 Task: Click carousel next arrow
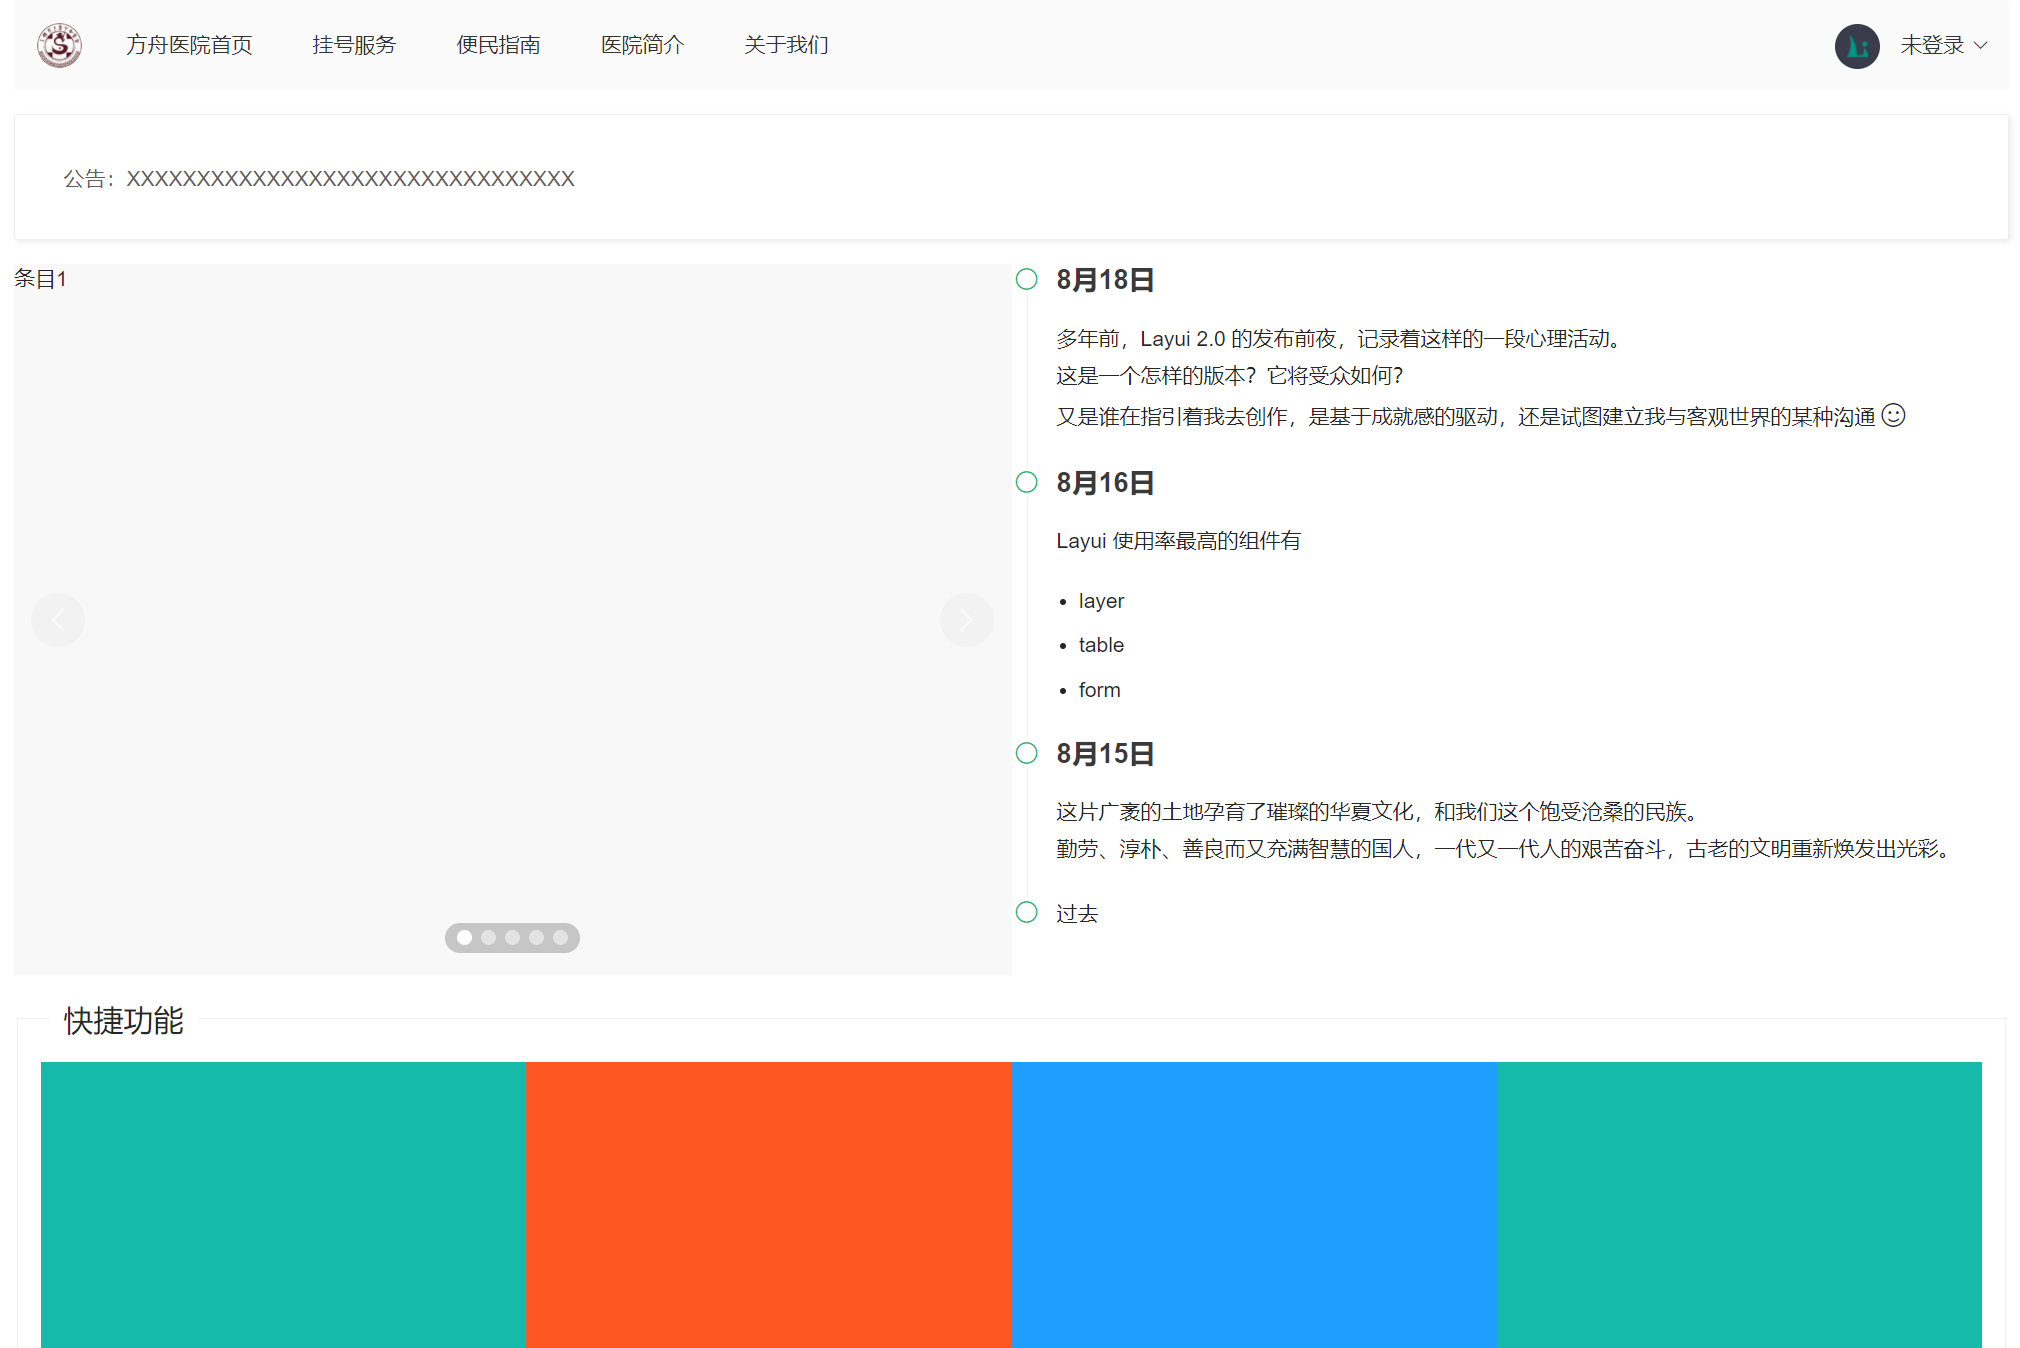(966, 620)
